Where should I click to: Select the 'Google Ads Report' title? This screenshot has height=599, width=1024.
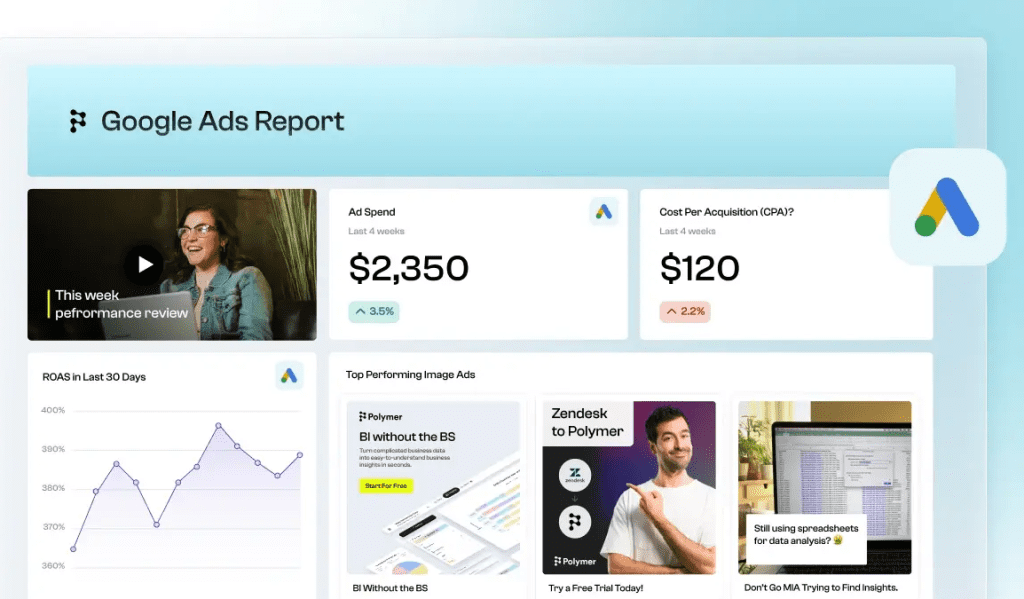click(x=223, y=121)
